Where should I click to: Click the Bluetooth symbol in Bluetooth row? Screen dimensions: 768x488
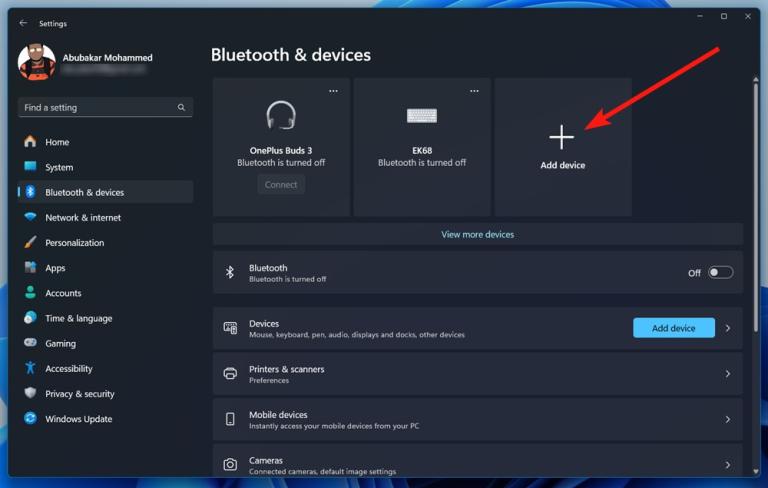click(230, 272)
